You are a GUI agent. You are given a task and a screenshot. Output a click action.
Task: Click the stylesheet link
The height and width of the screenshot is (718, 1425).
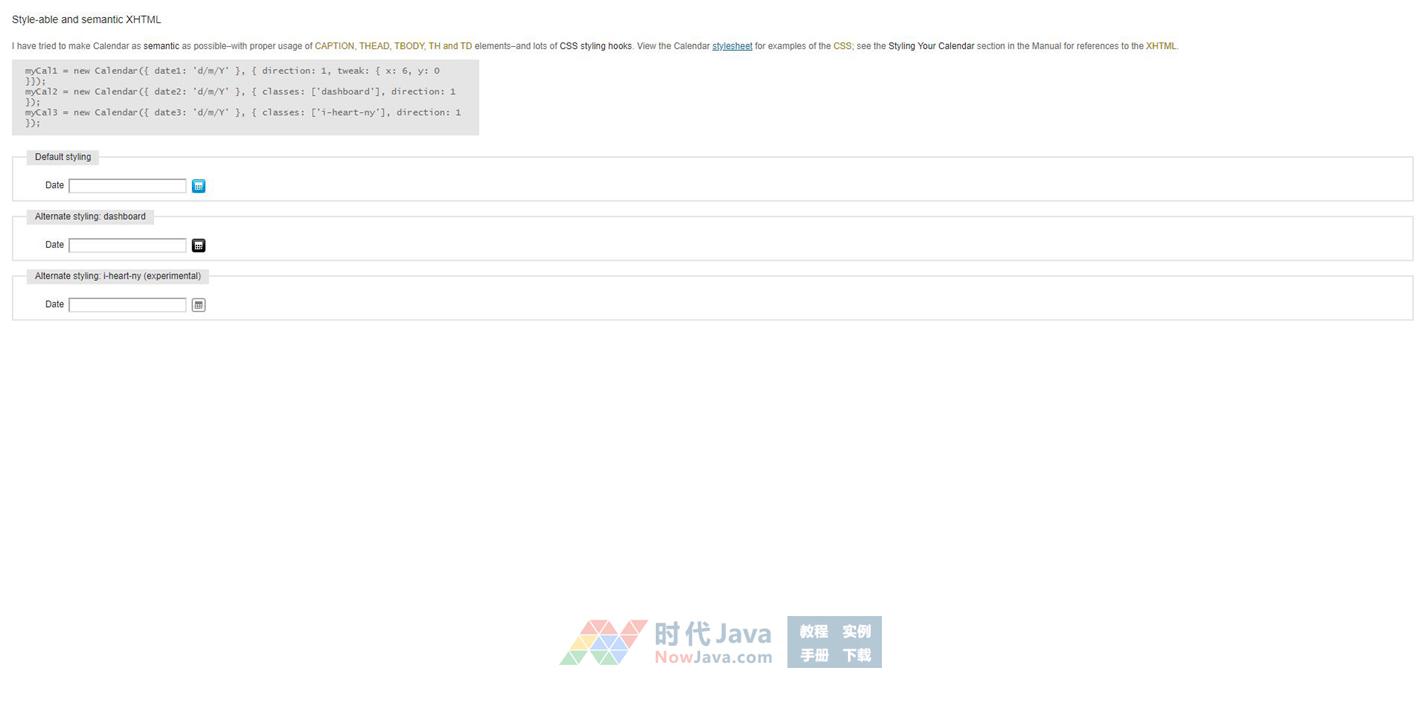(x=732, y=46)
